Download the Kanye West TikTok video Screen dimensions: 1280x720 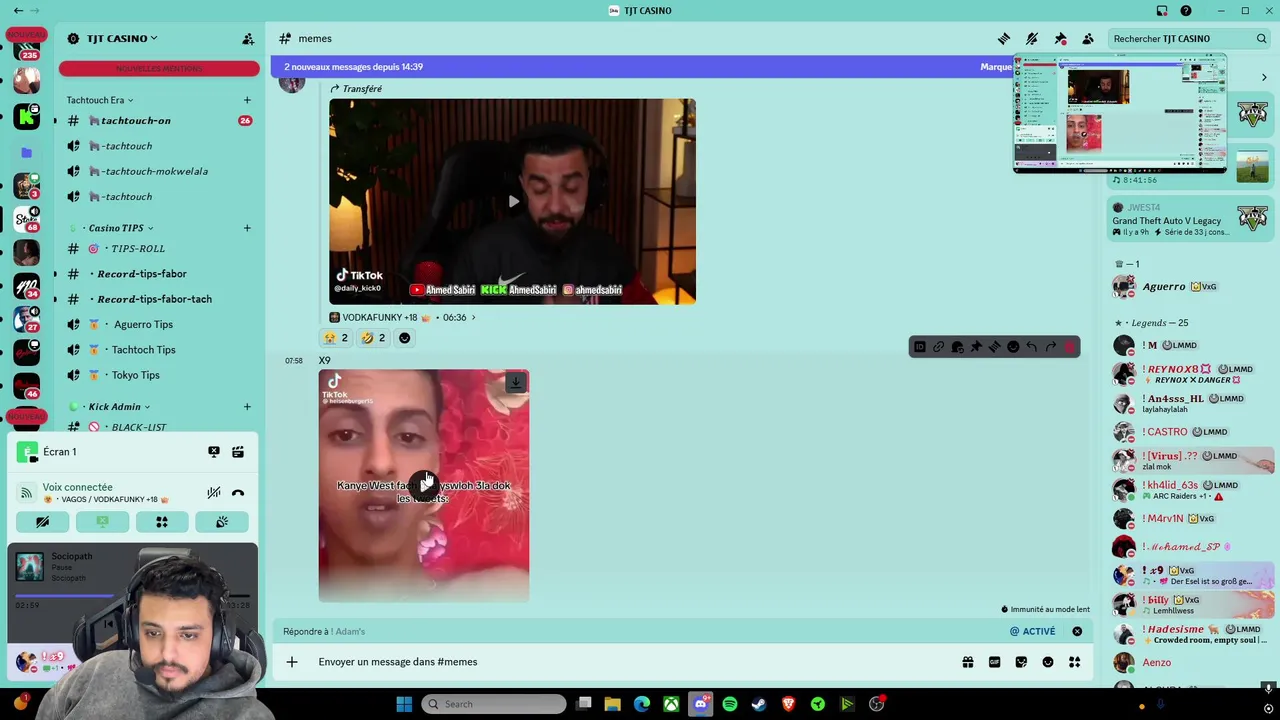516,382
